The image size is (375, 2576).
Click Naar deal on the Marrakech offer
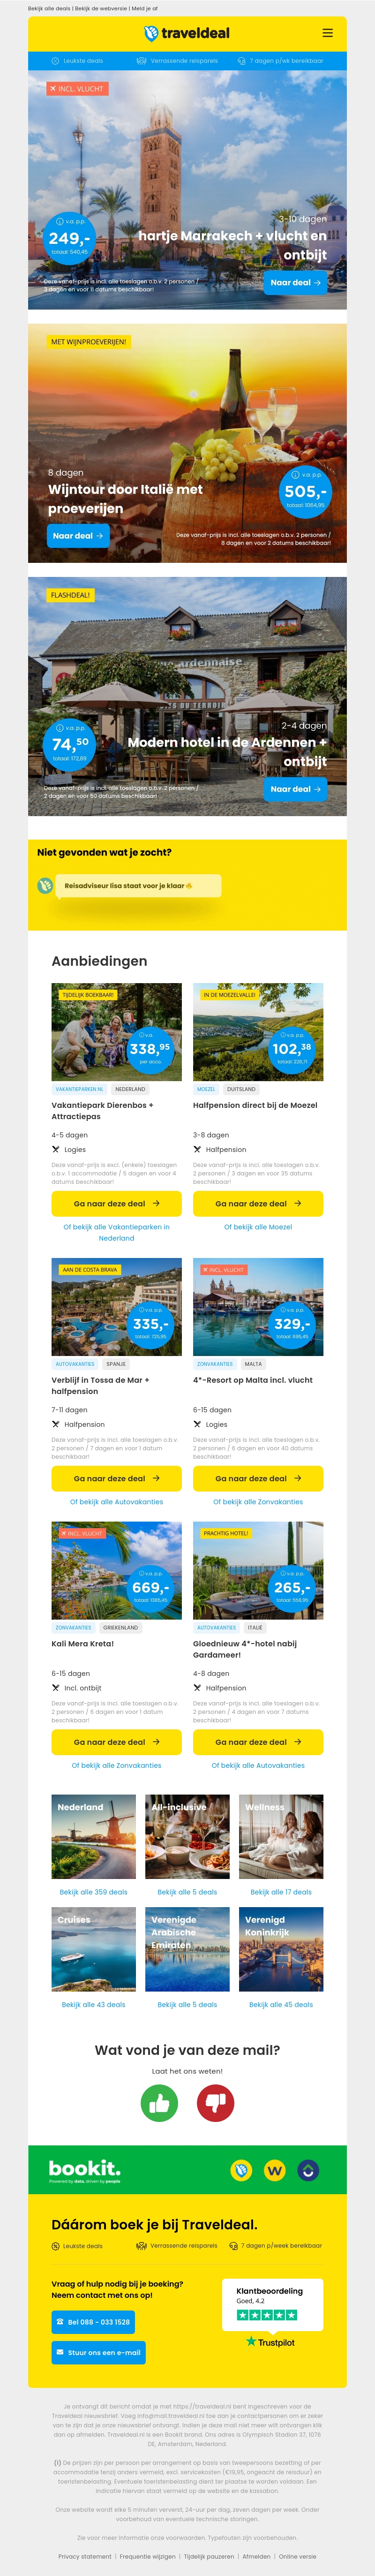295,283
